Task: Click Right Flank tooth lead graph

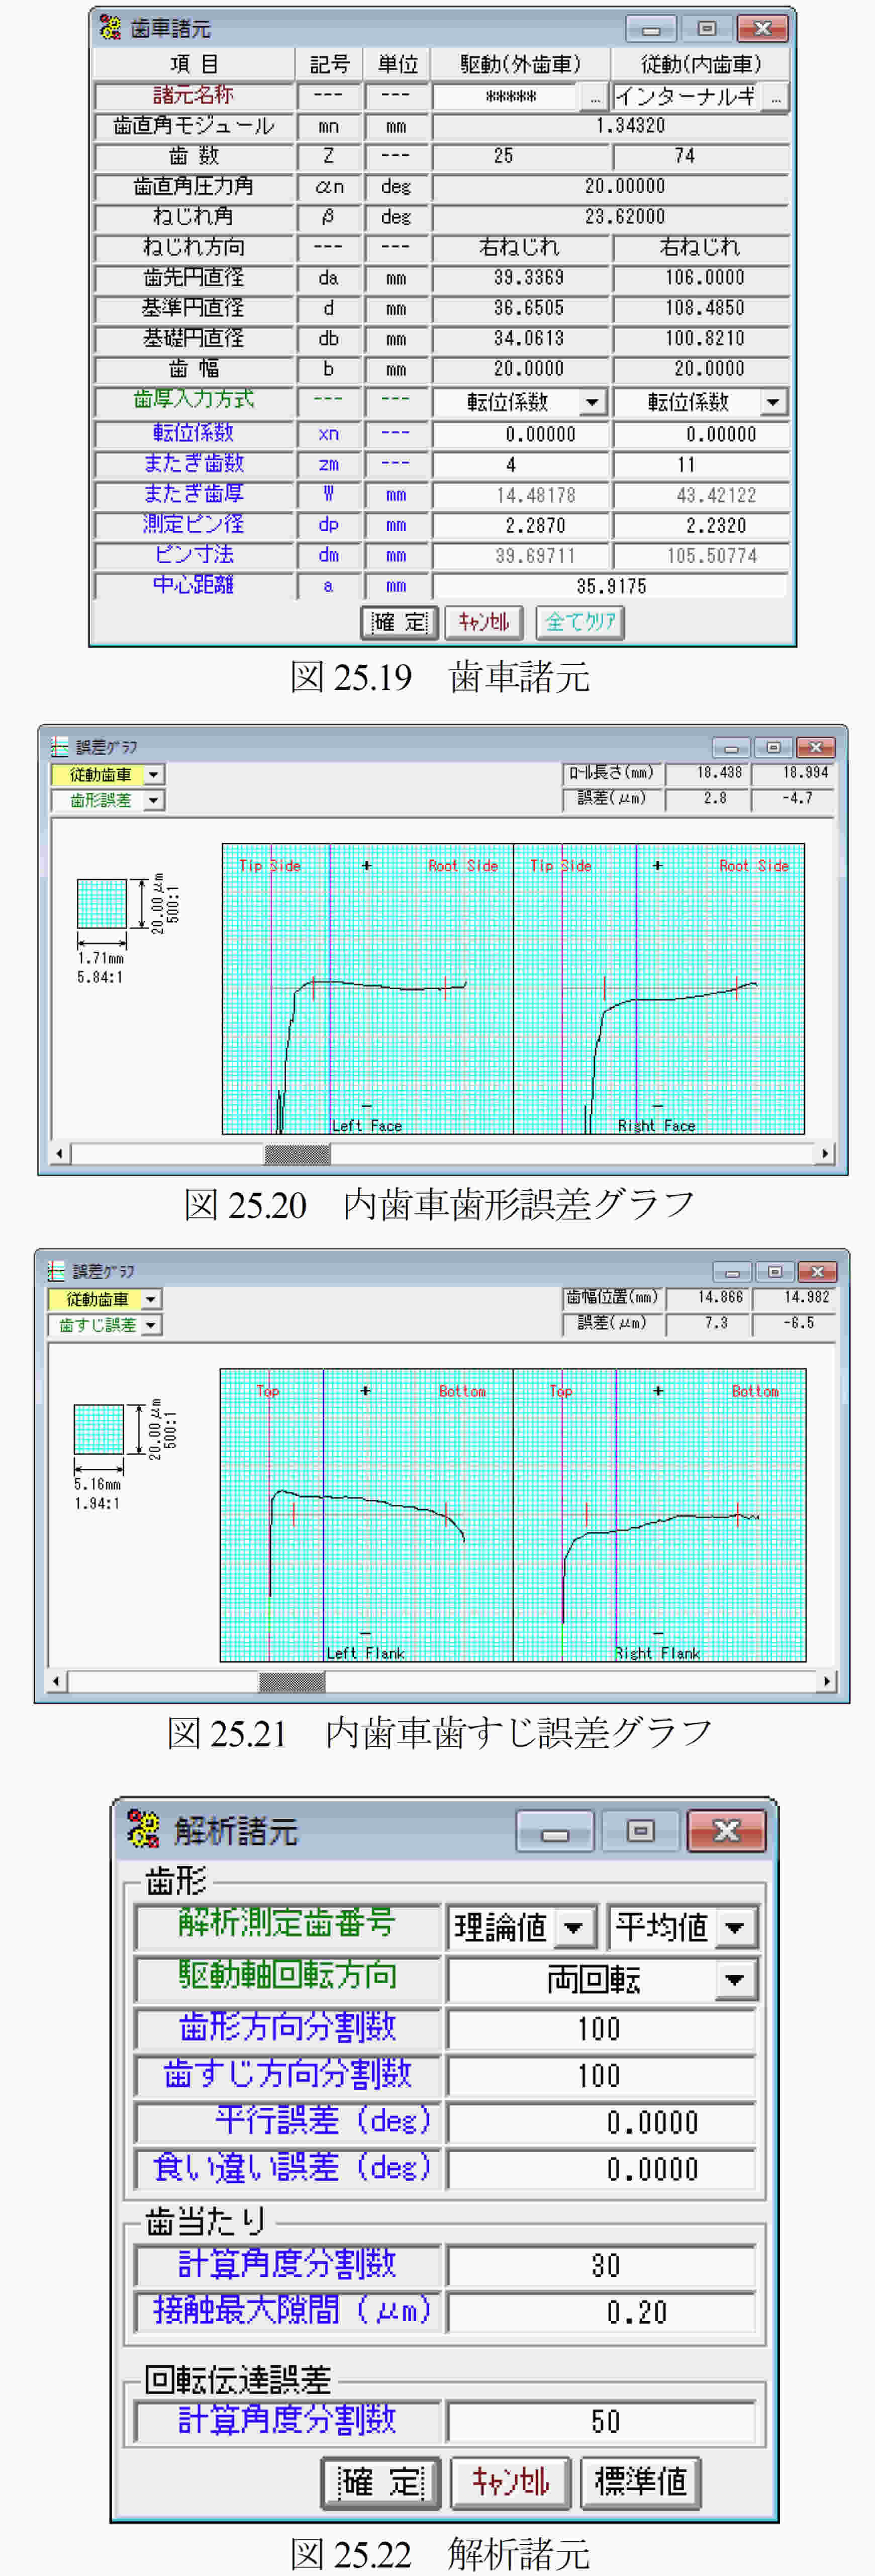Action: [659, 1515]
